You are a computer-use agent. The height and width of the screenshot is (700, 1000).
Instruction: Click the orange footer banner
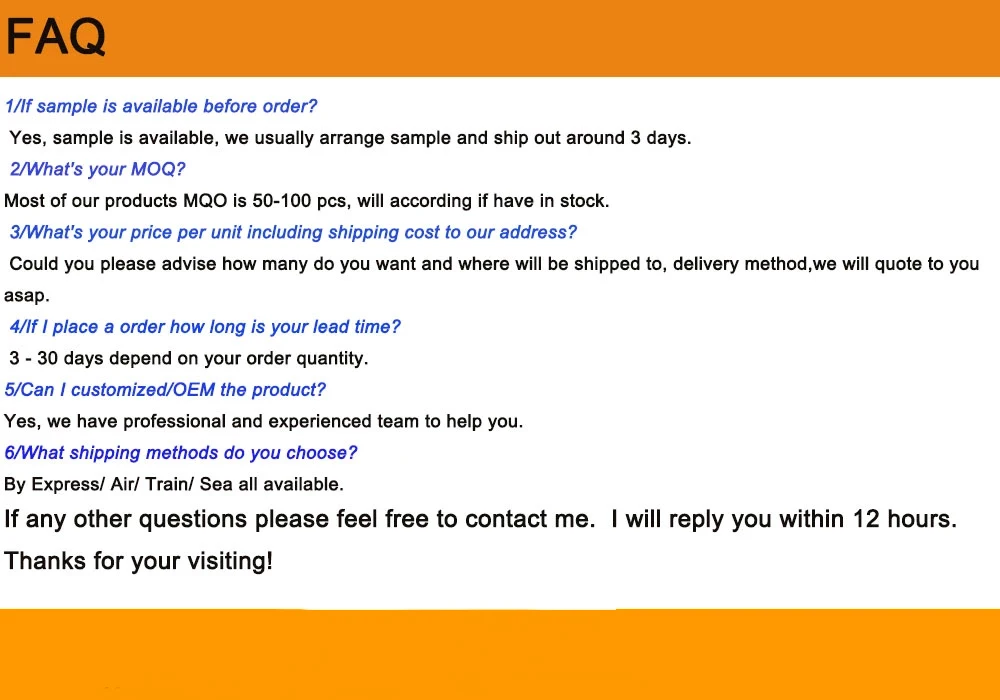click(x=500, y=655)
